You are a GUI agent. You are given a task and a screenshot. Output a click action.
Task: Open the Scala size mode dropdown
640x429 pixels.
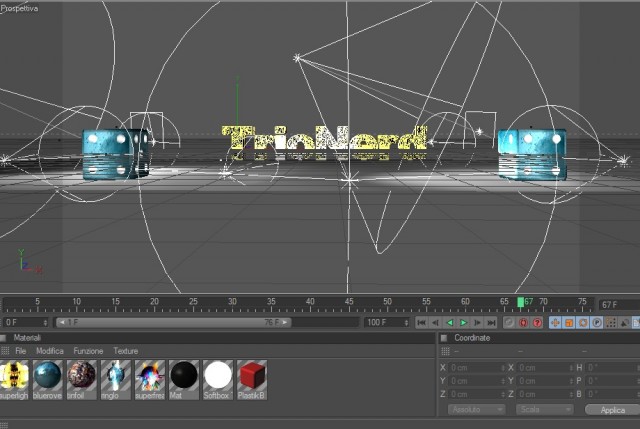coord(544,409)
